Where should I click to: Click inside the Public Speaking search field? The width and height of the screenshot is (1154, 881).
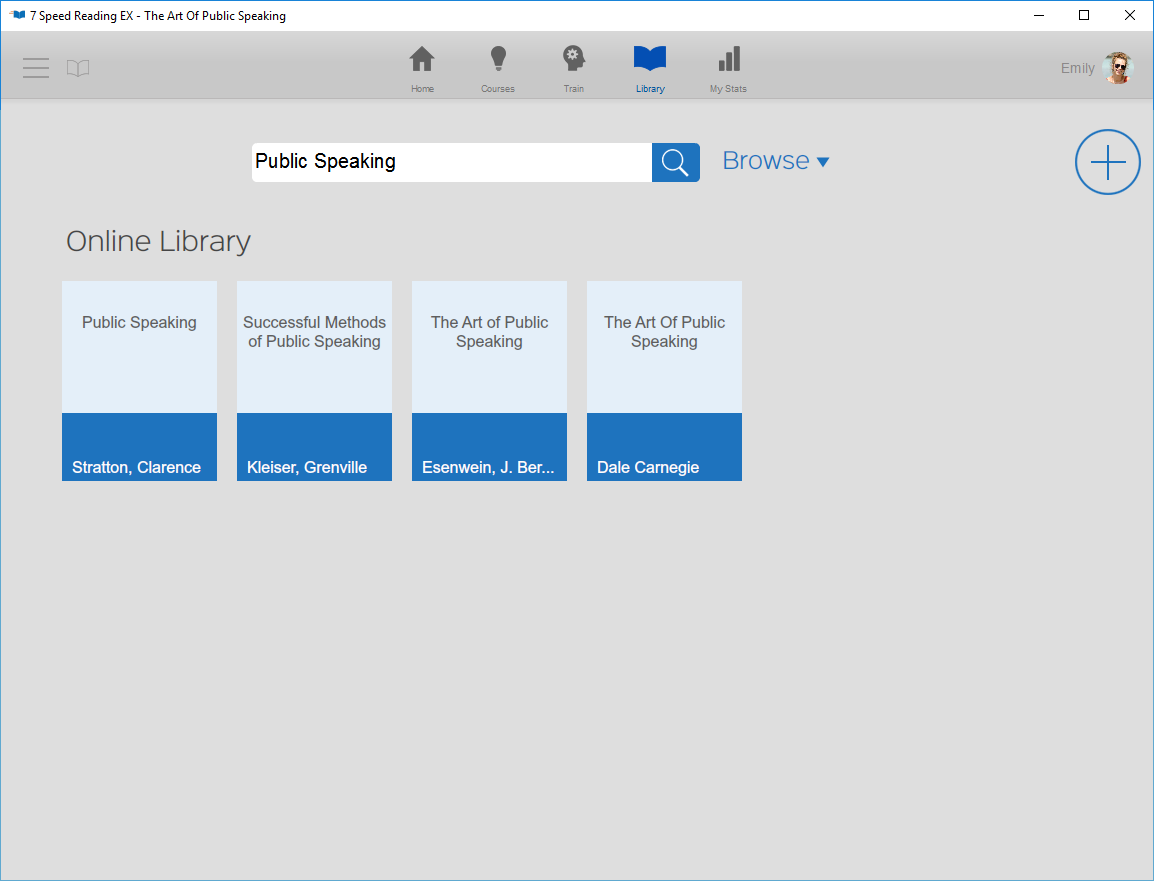[x=450, y=162]
